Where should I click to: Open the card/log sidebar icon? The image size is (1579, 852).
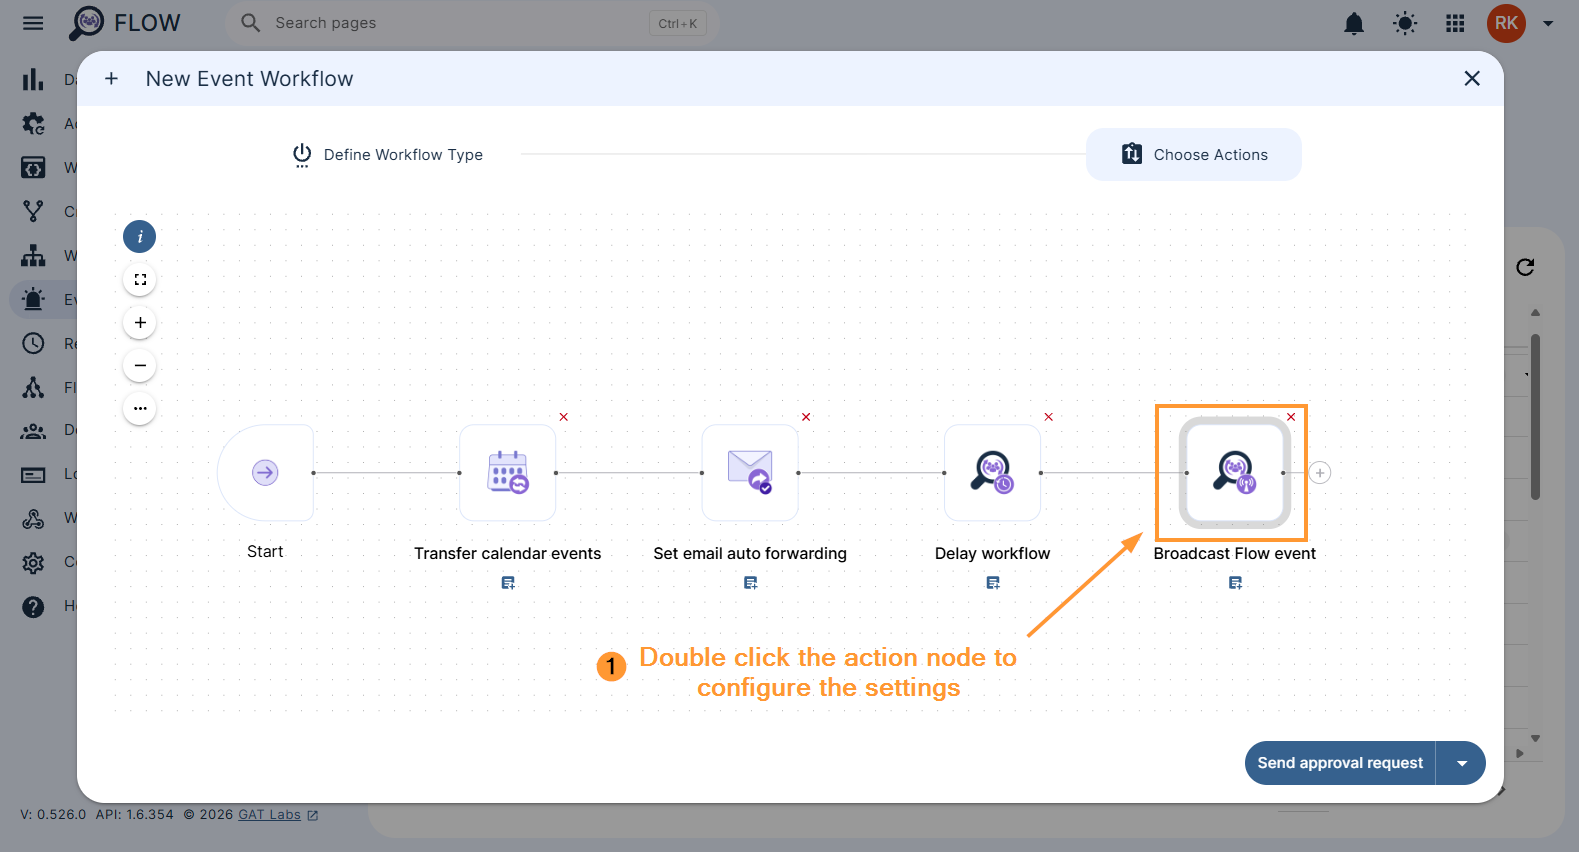pyautogui.click(x=33, y=474)
